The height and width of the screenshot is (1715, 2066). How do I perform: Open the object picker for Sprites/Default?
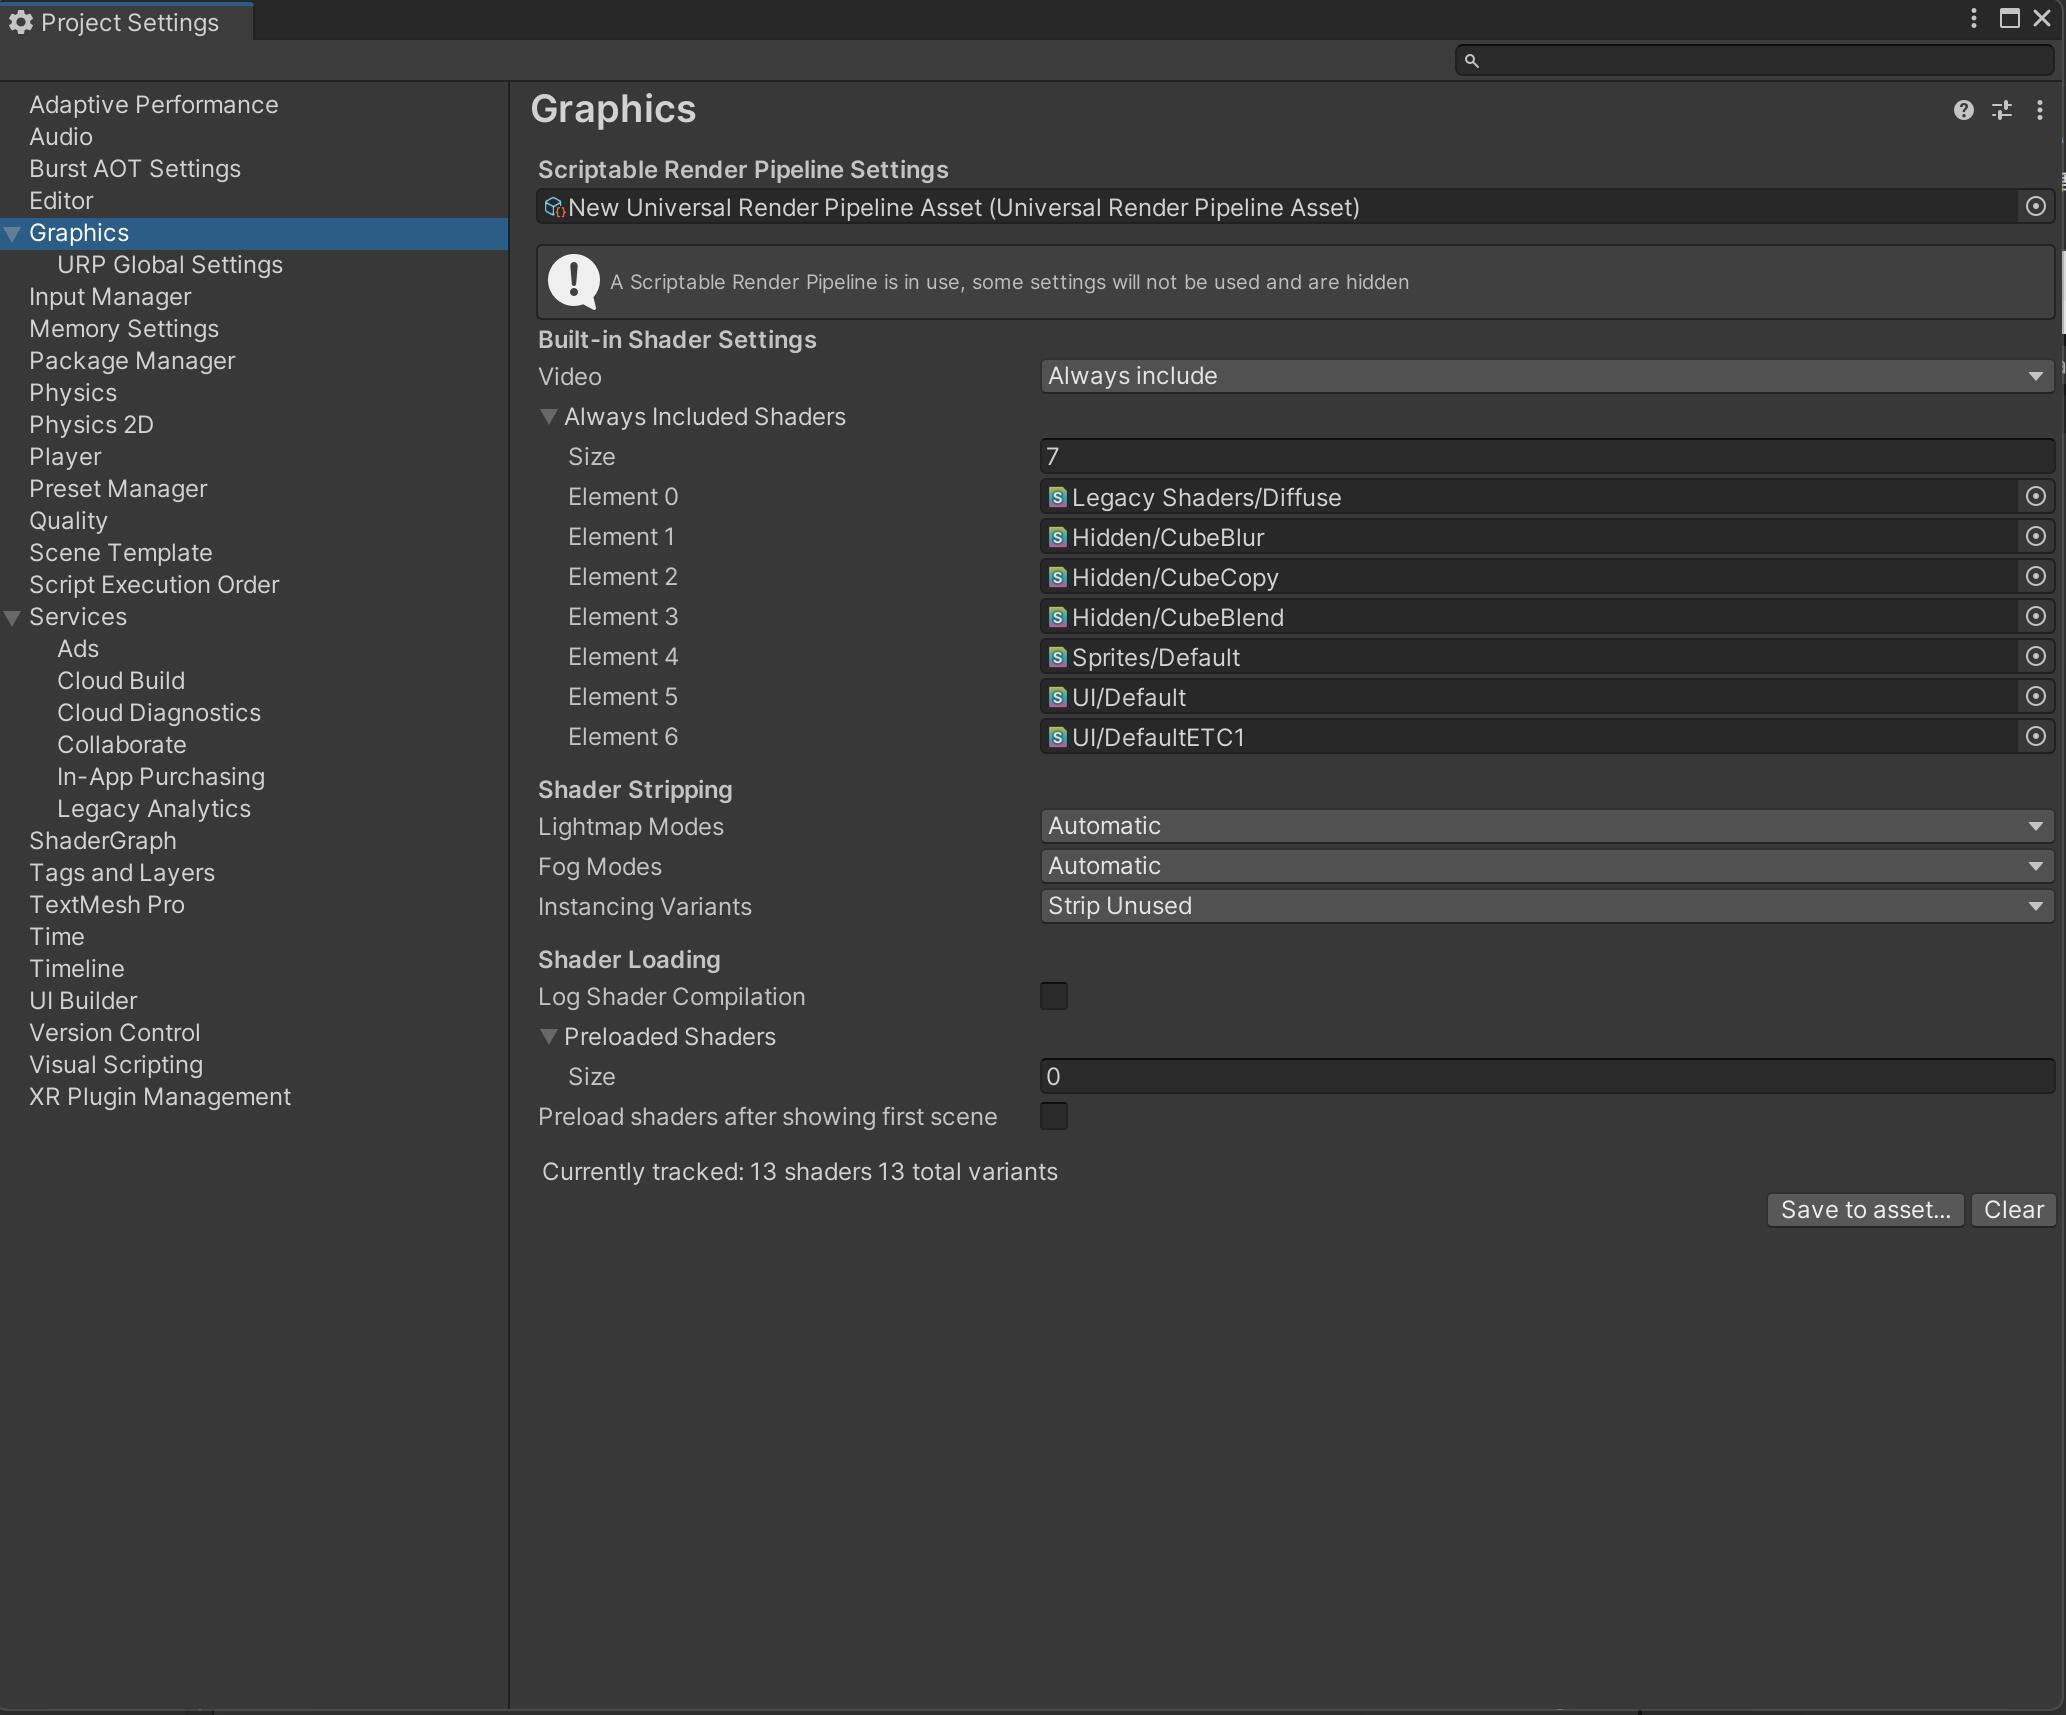[2037, 657]
